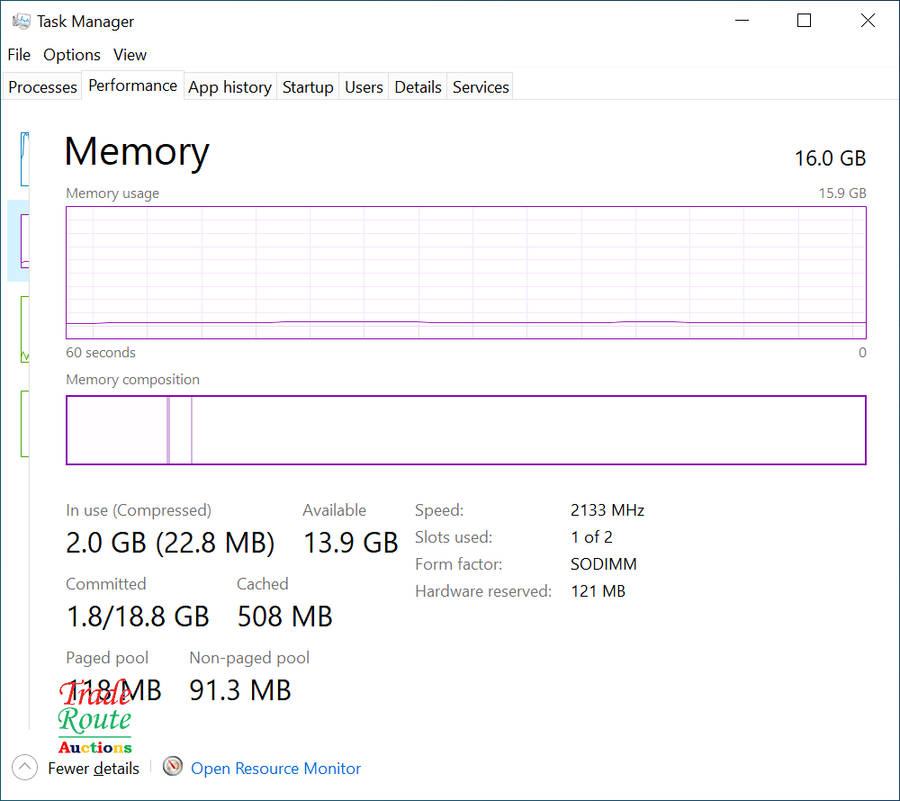Open the View menu
Screen dimensions: 900x801
[x=130, y=55]
